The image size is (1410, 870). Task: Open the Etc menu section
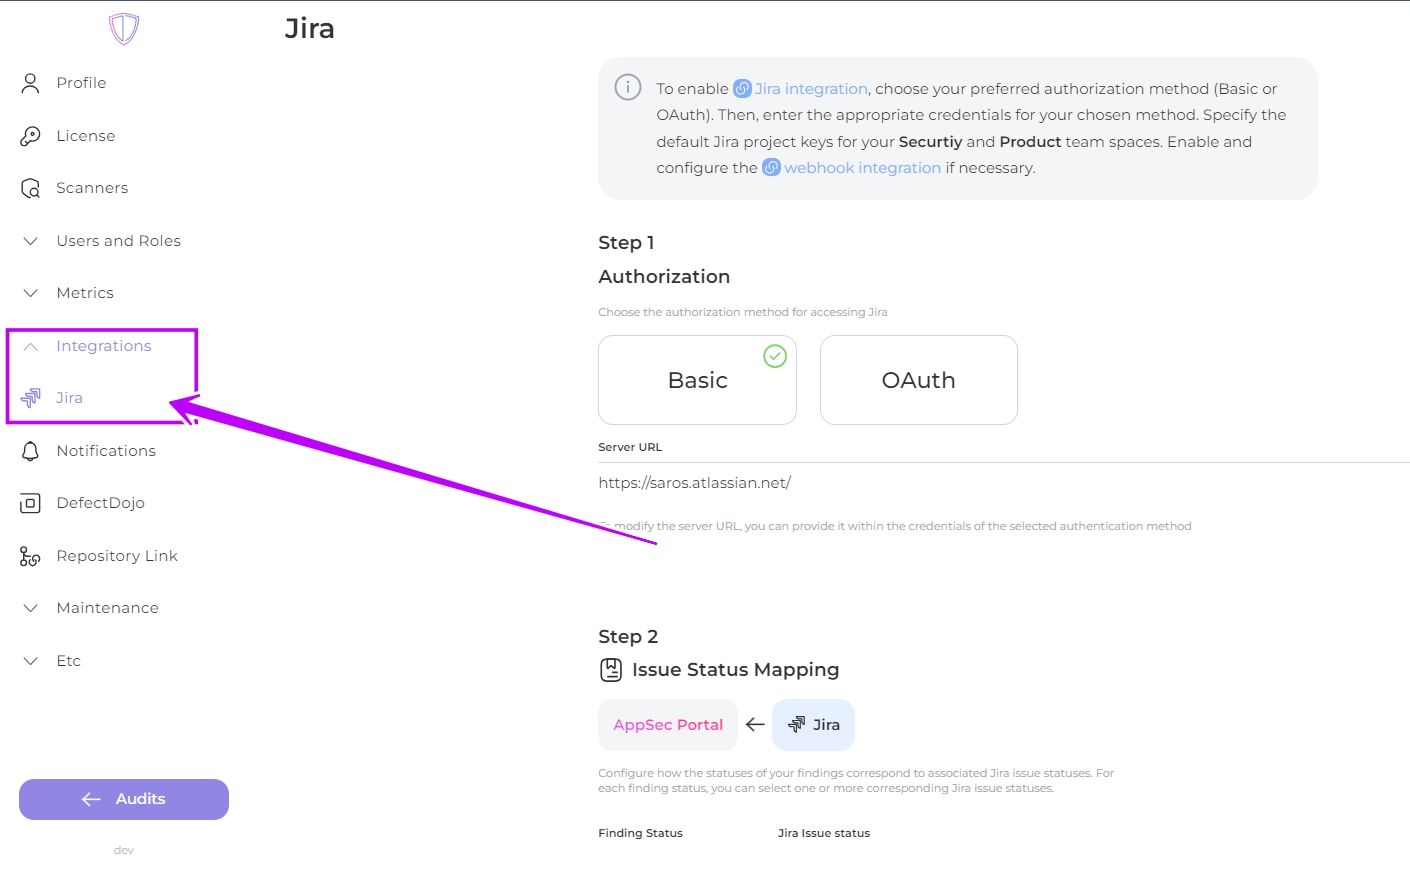(68, 661)
